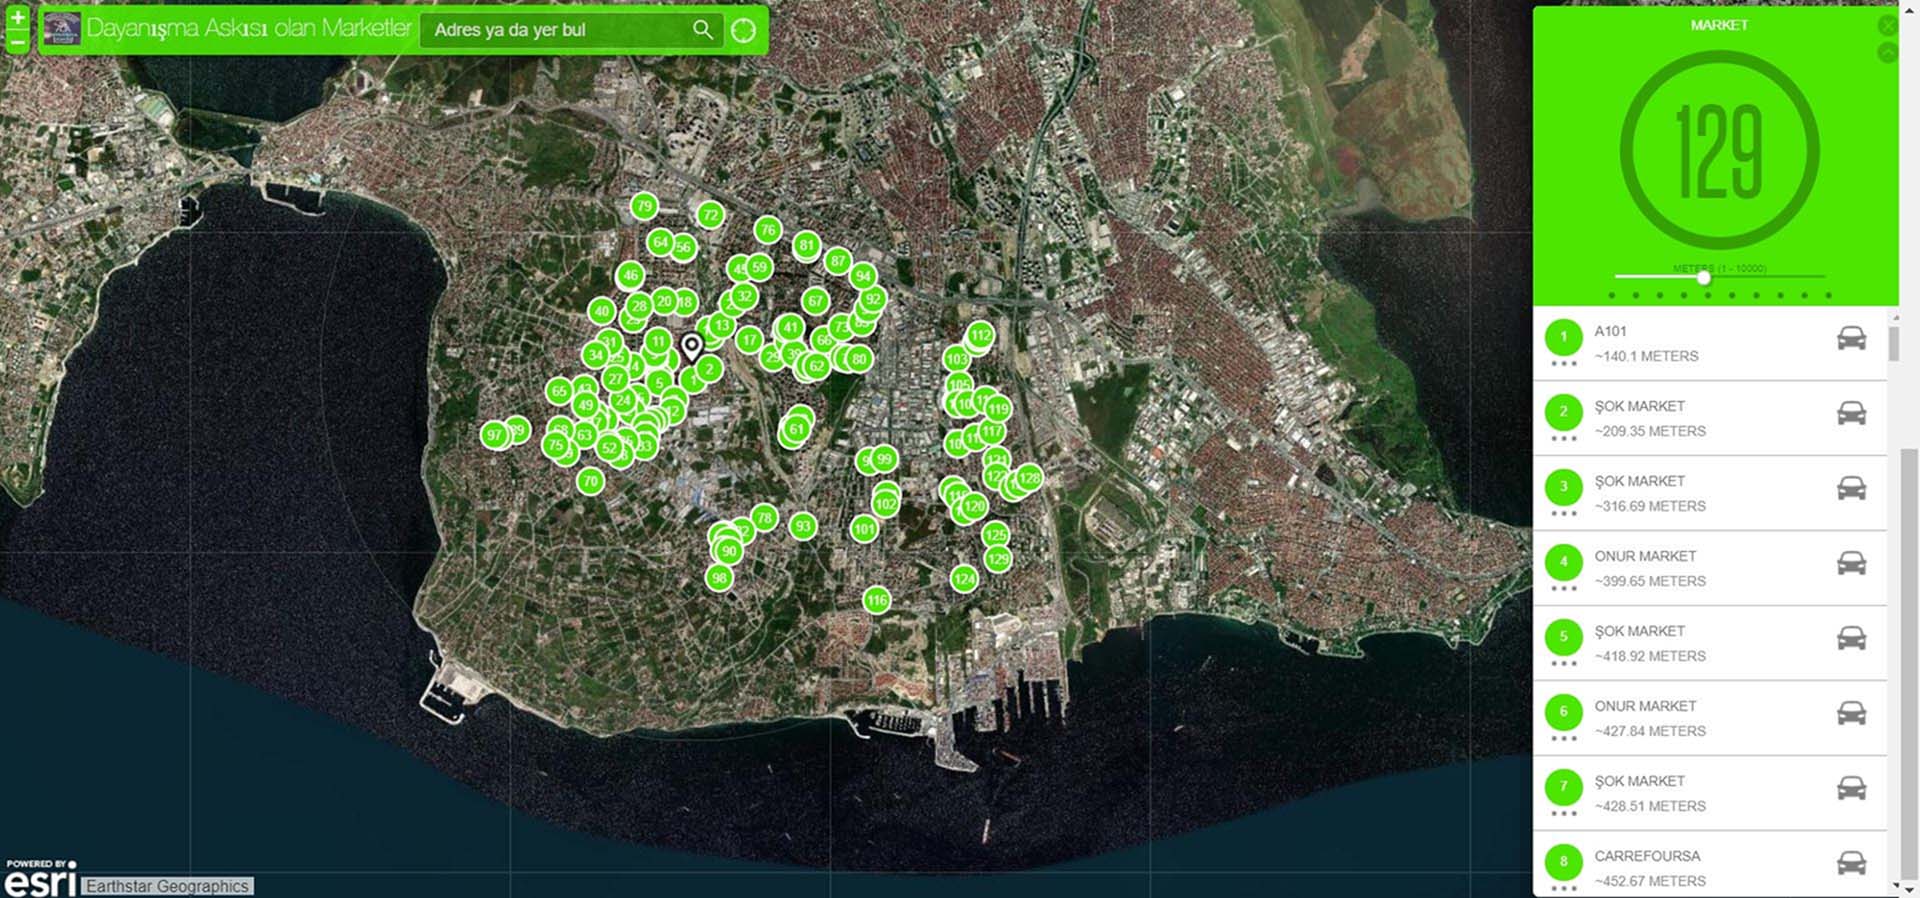Get directions to ŞOK MARKET ~316.69 meters
Screen dimensions: 1920x898
pyautogui.click(x=1851, y=488)
